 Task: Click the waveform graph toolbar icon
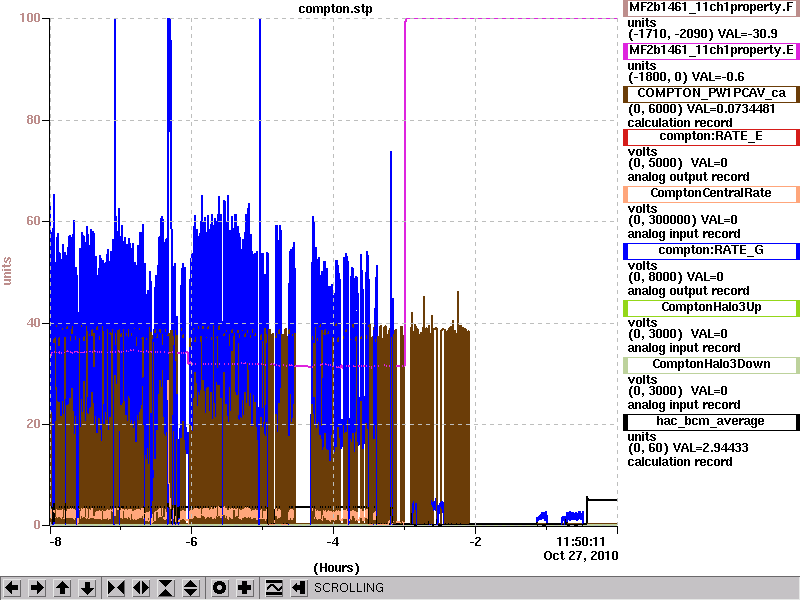click(274, 588)
